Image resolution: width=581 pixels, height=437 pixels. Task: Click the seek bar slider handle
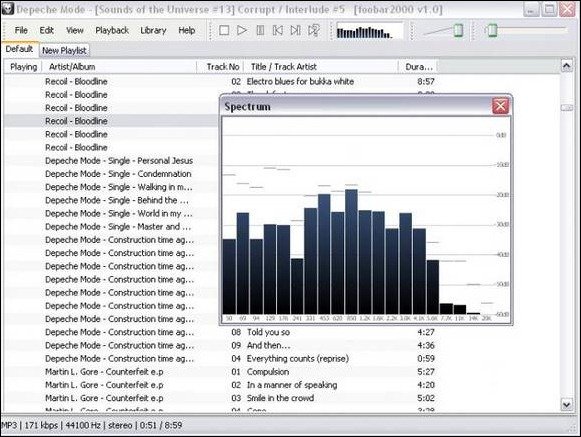pos(492,30)
